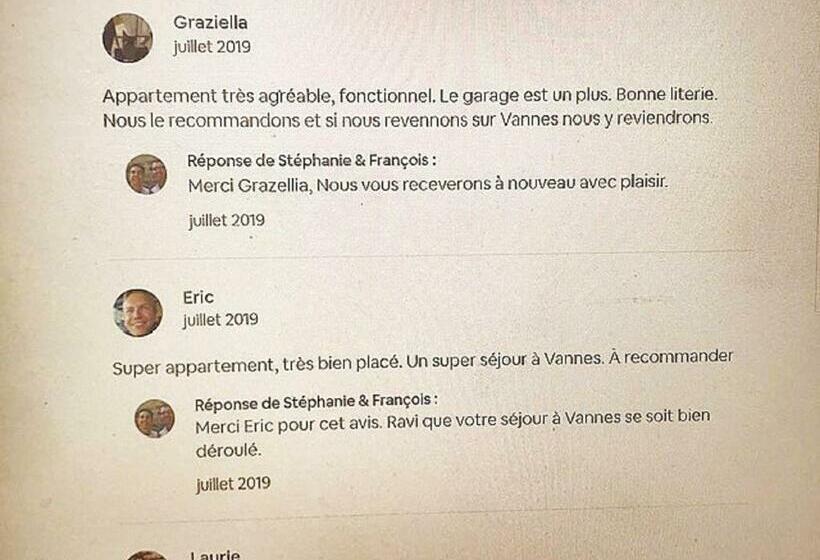This screenshot has width=820, height=560.
Task: Open reviewer Eric's name link
Action: pos(198,297)
